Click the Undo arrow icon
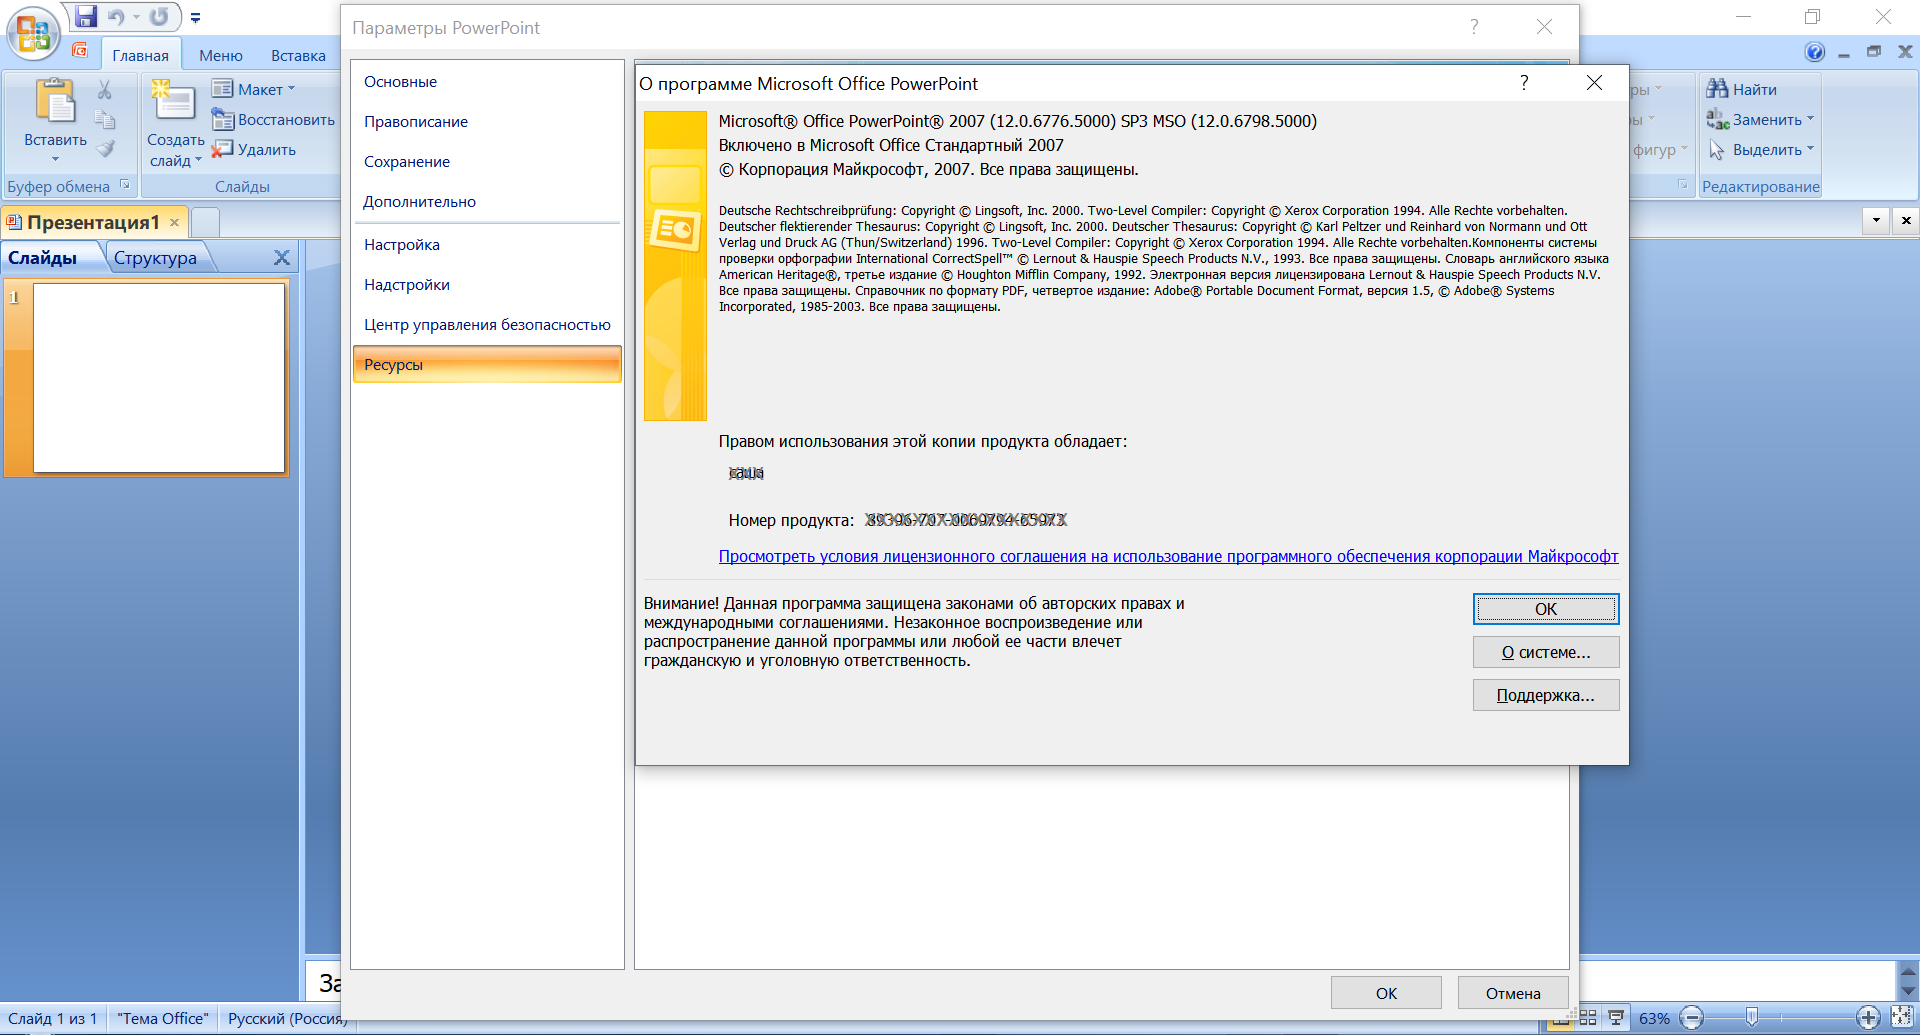Screen dimensions: 1920x1035 click(x=116, y=17)
